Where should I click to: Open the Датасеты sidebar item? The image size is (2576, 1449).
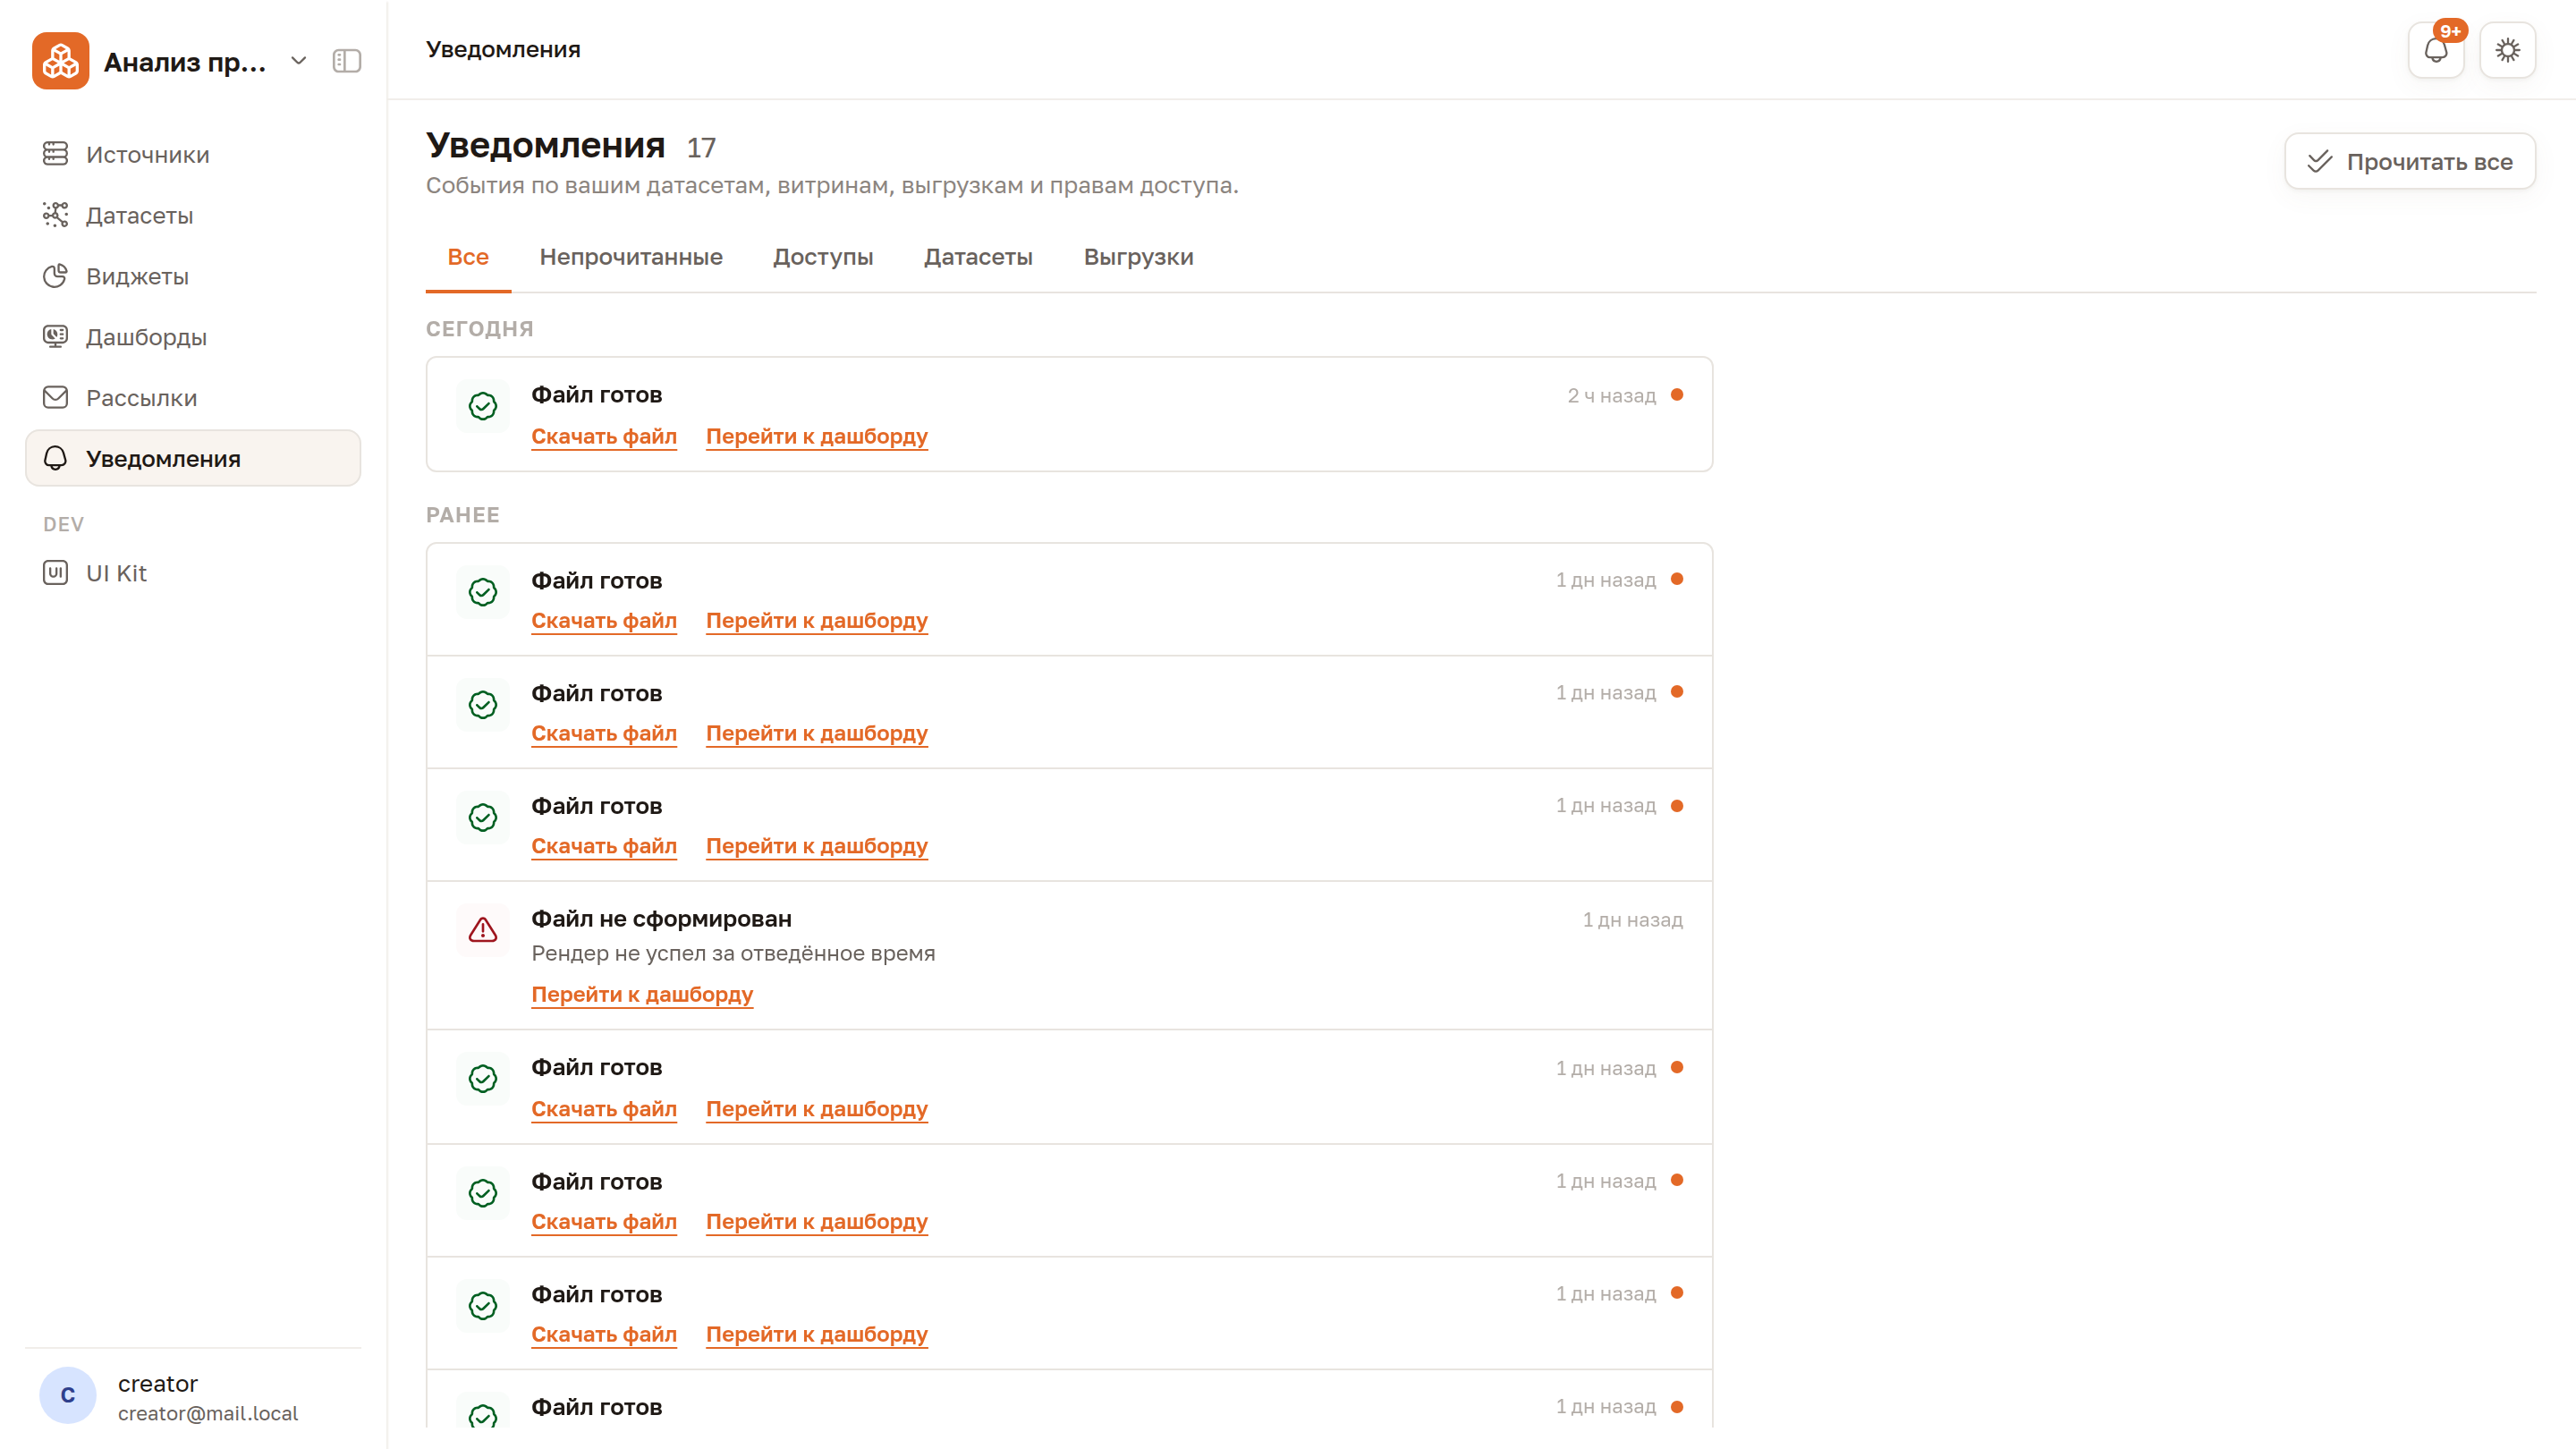click(193, 215)
